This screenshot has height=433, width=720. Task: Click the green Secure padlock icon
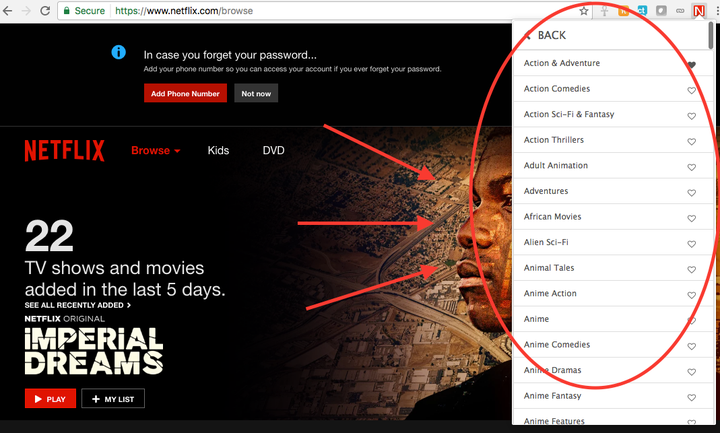pyautogui.click(x=65, y=11)
